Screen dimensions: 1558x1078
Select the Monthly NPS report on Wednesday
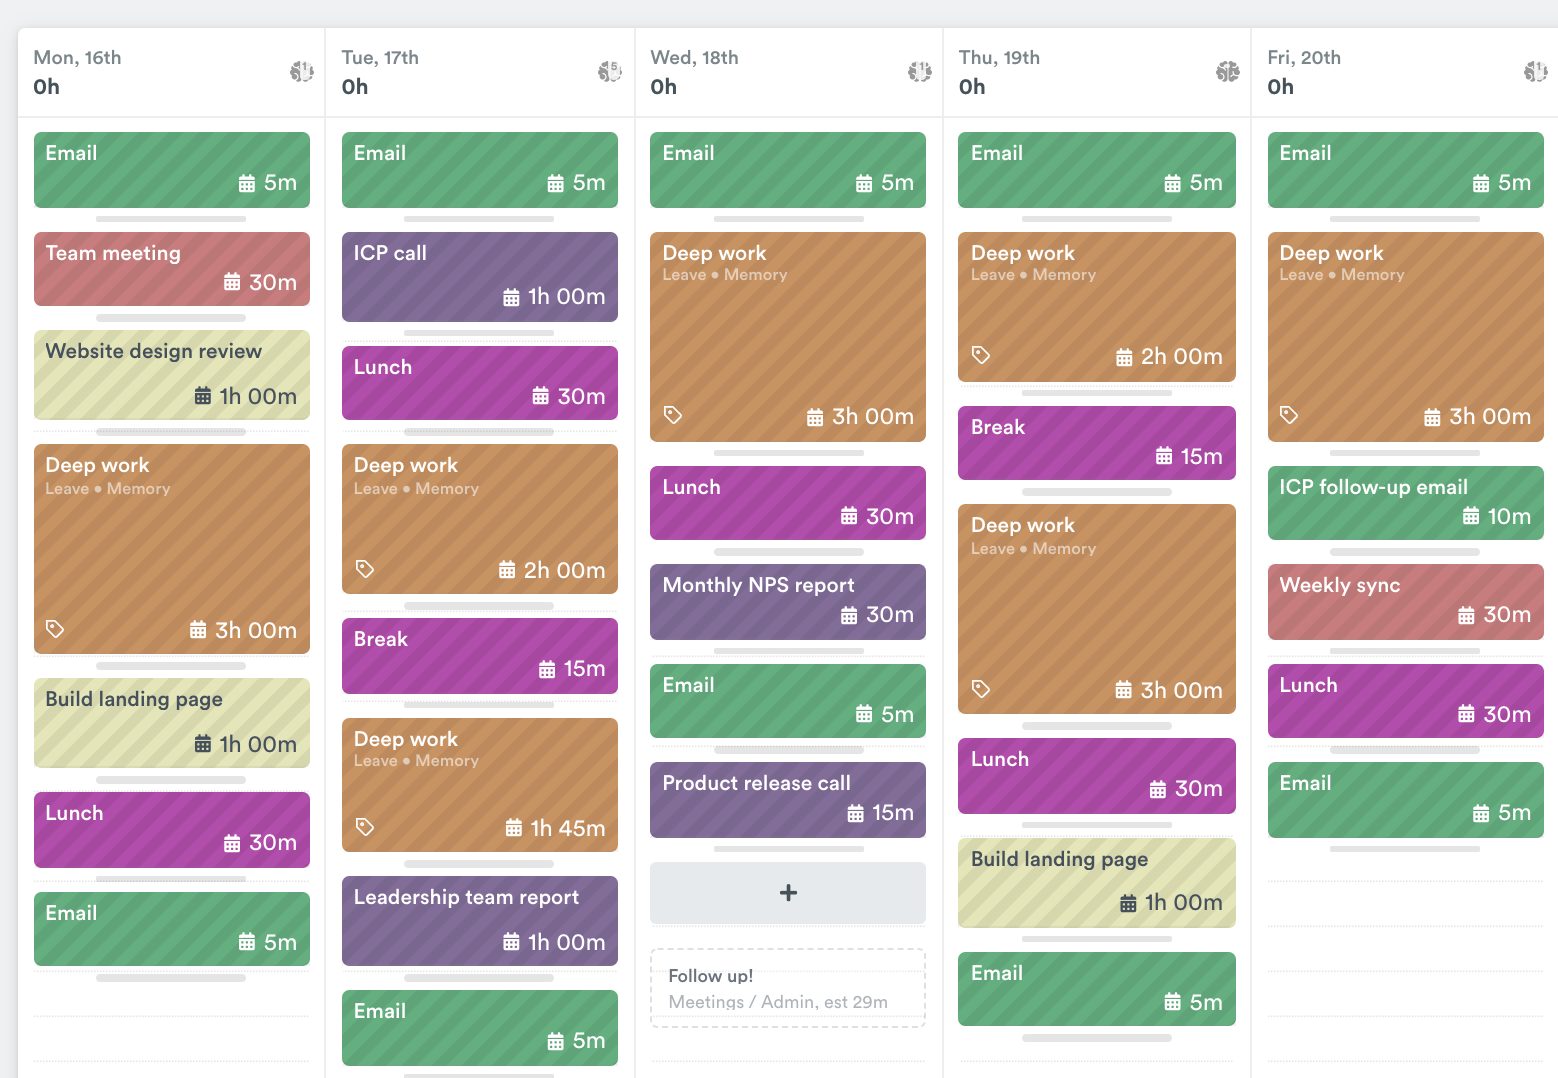click(x=787, y=601)
